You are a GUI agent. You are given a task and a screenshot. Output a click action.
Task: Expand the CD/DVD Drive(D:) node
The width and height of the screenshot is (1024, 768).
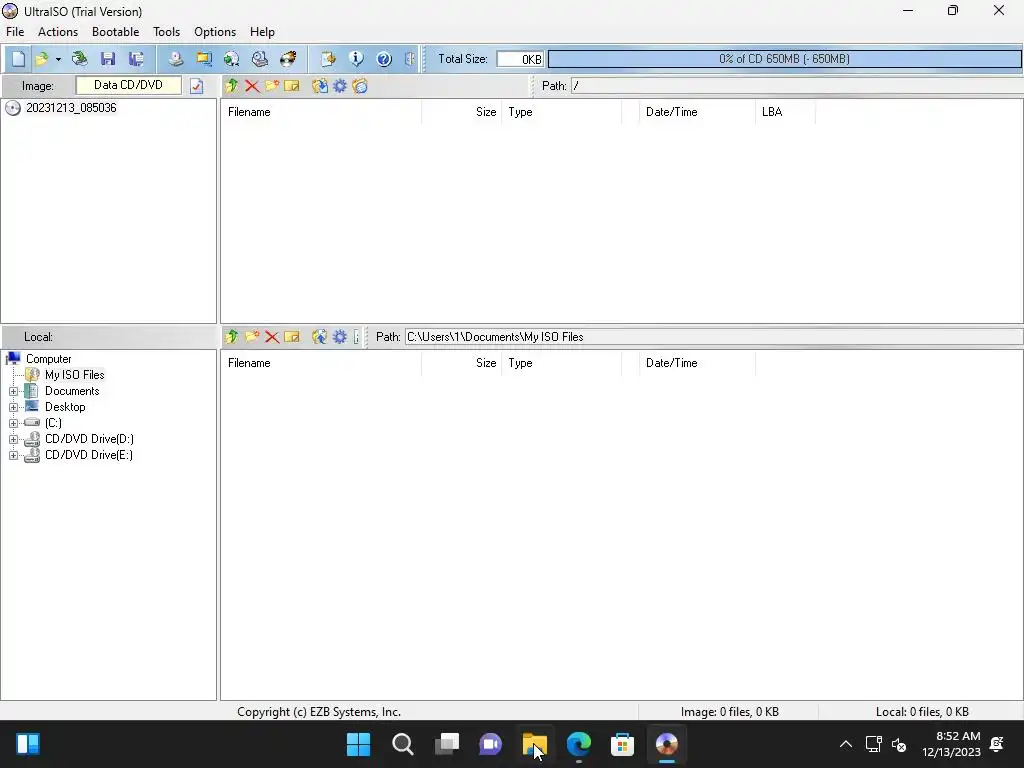point(13,440)
